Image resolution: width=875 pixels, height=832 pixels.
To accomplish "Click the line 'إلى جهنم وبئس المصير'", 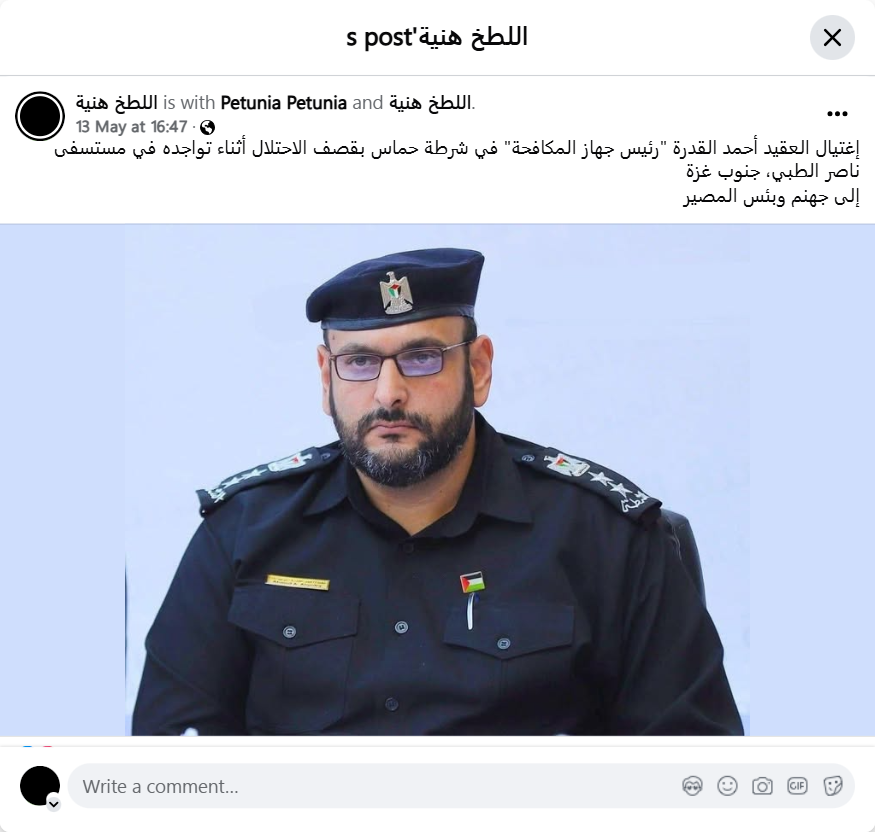I will pos(771,197).
